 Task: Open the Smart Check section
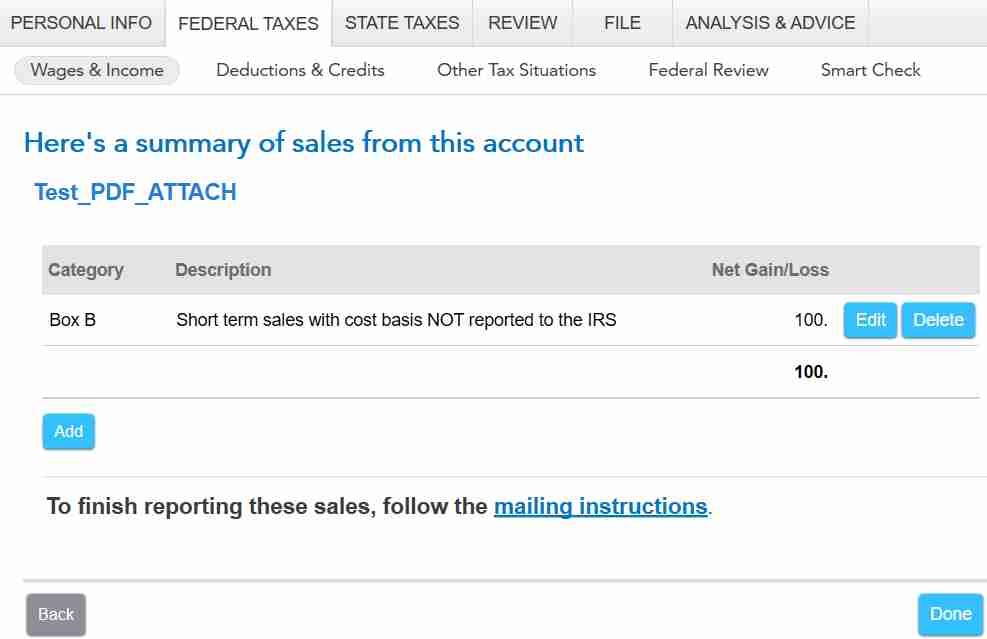[x=870, y=70]
